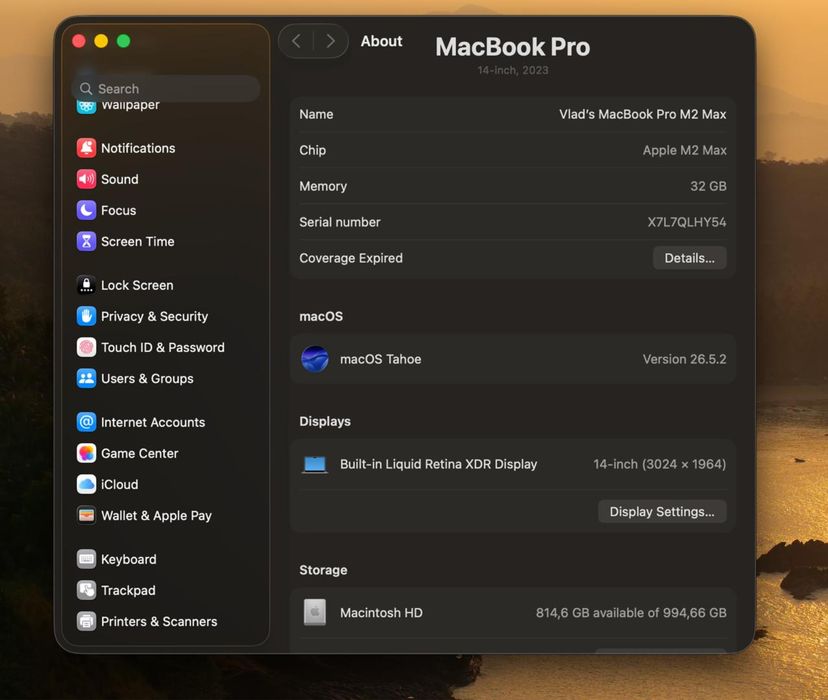Click the macOS section heading
This screenshot has width=828, height=700.
click(x=321, y=317)
